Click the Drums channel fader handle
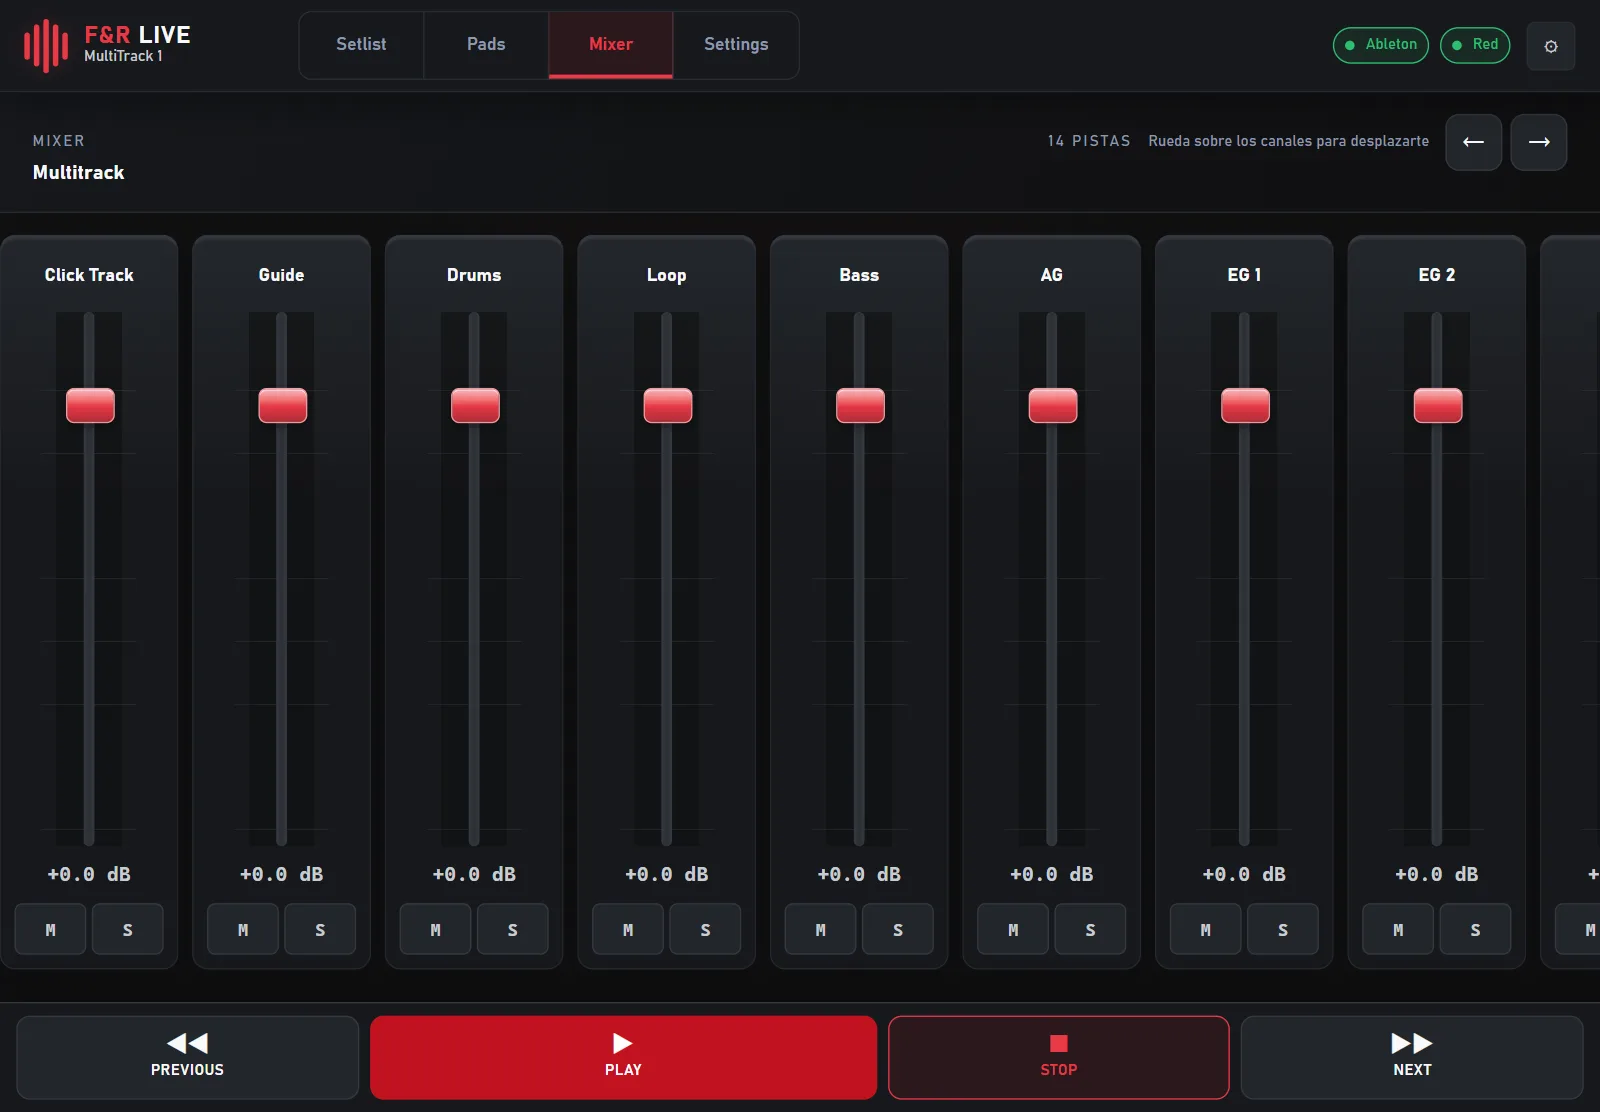This screenshot has width=1600, height=1112. pos(475,406)
